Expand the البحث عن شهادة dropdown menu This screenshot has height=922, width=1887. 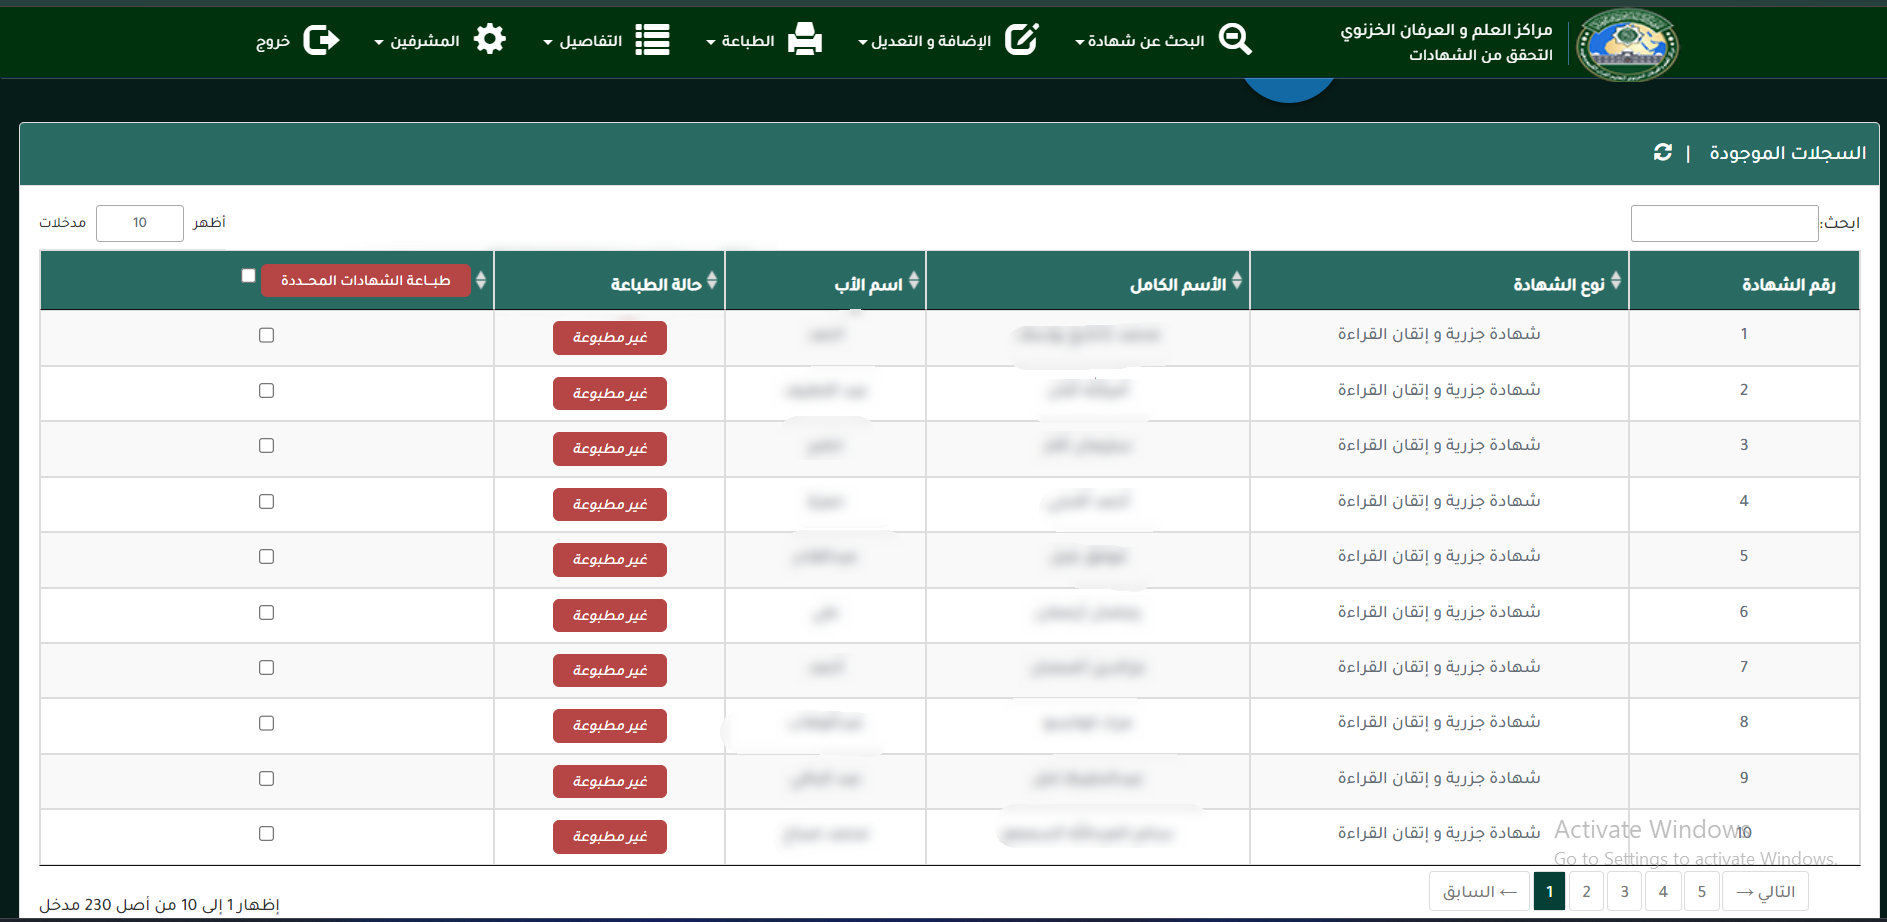point(1139,41)
